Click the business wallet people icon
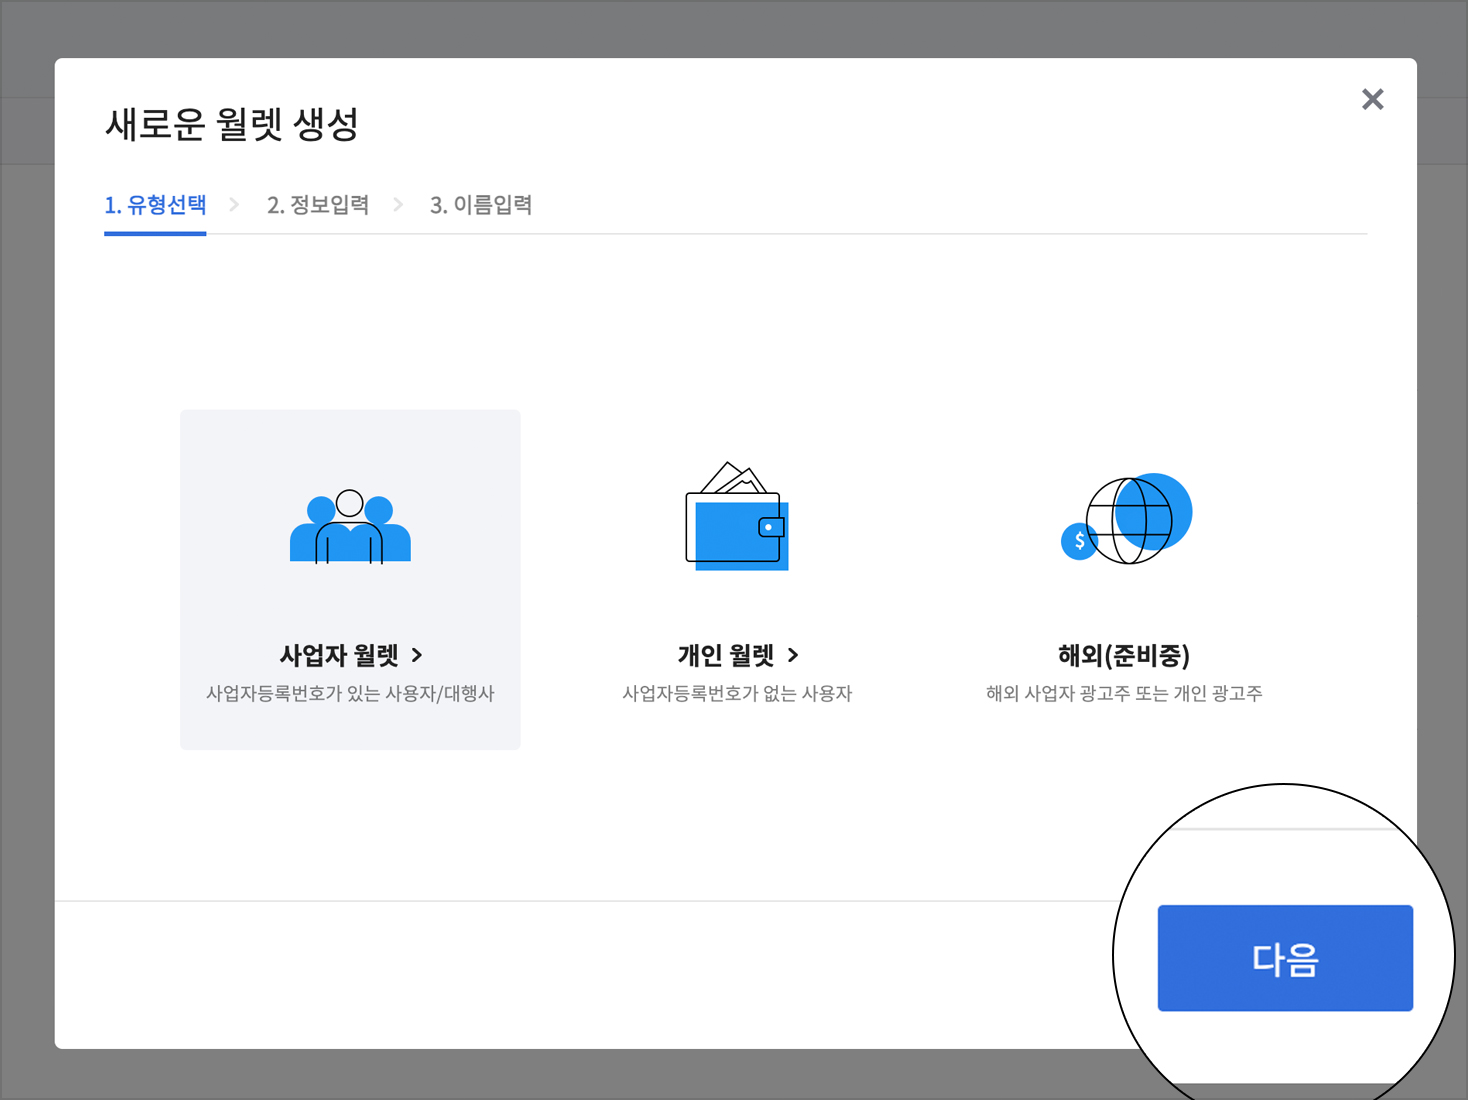The height and width of the screenshot is (1100, 1468). point(350,527)
